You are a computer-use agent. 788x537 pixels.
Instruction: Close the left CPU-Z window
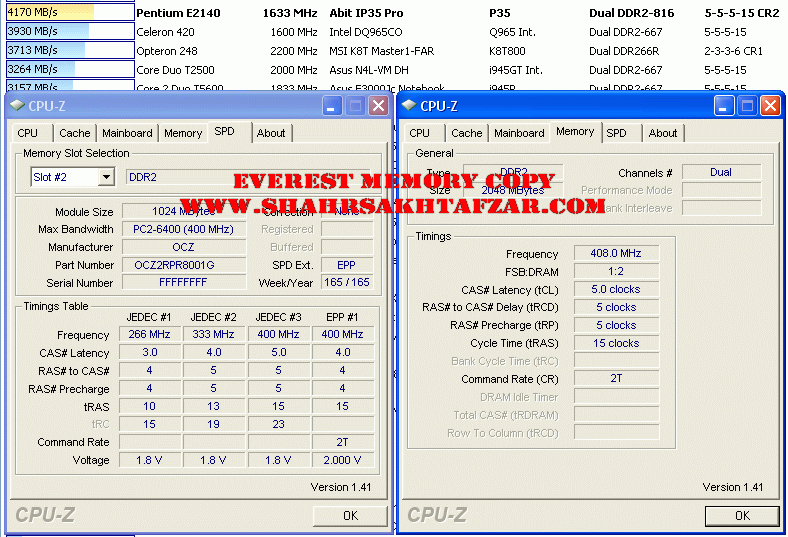point(378,106)
